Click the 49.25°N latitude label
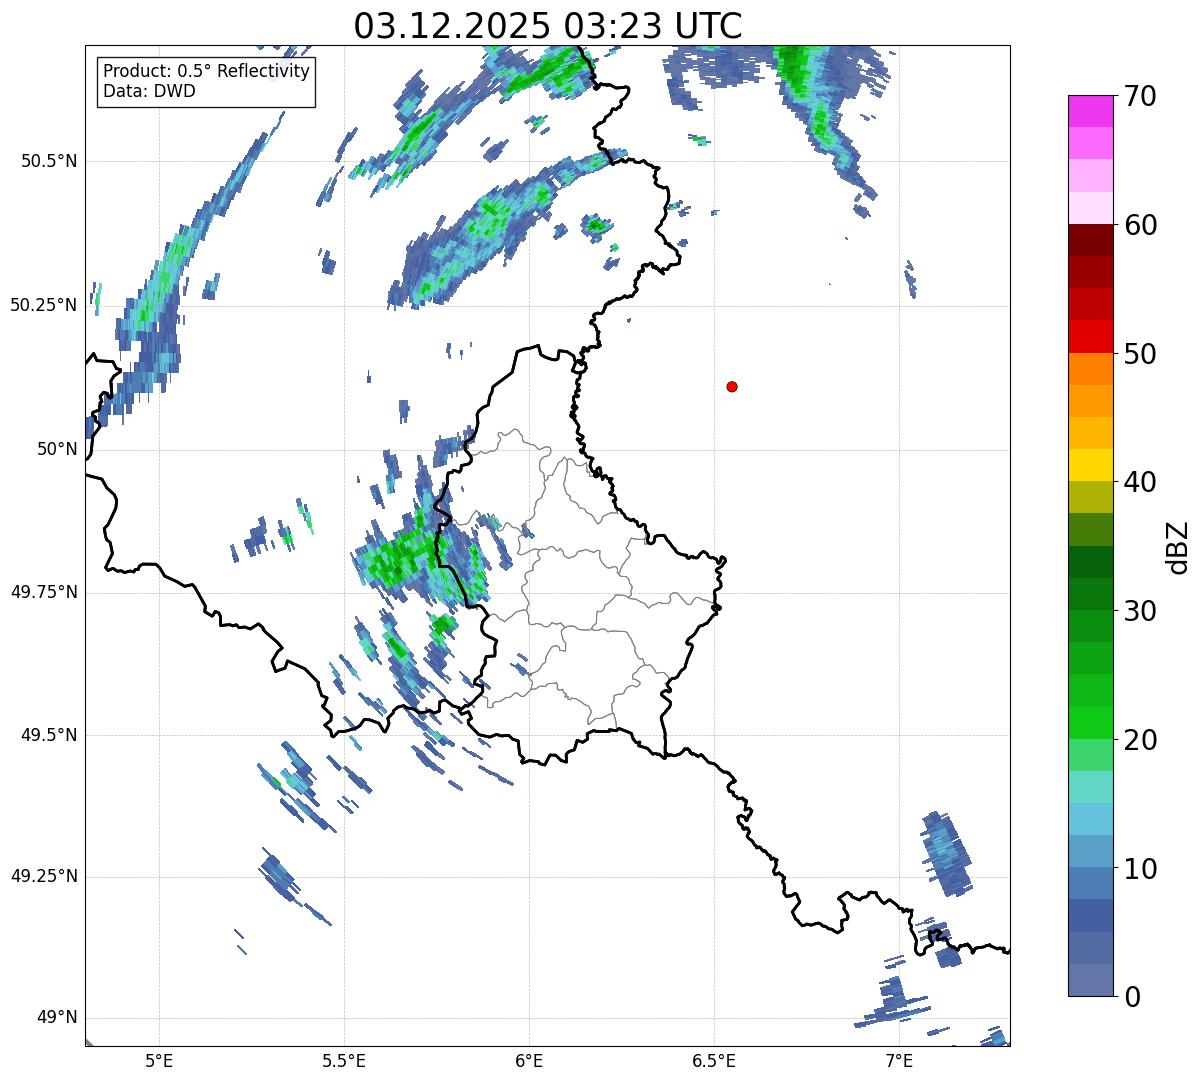1202x1081 pixels. (x=43, y=876)
